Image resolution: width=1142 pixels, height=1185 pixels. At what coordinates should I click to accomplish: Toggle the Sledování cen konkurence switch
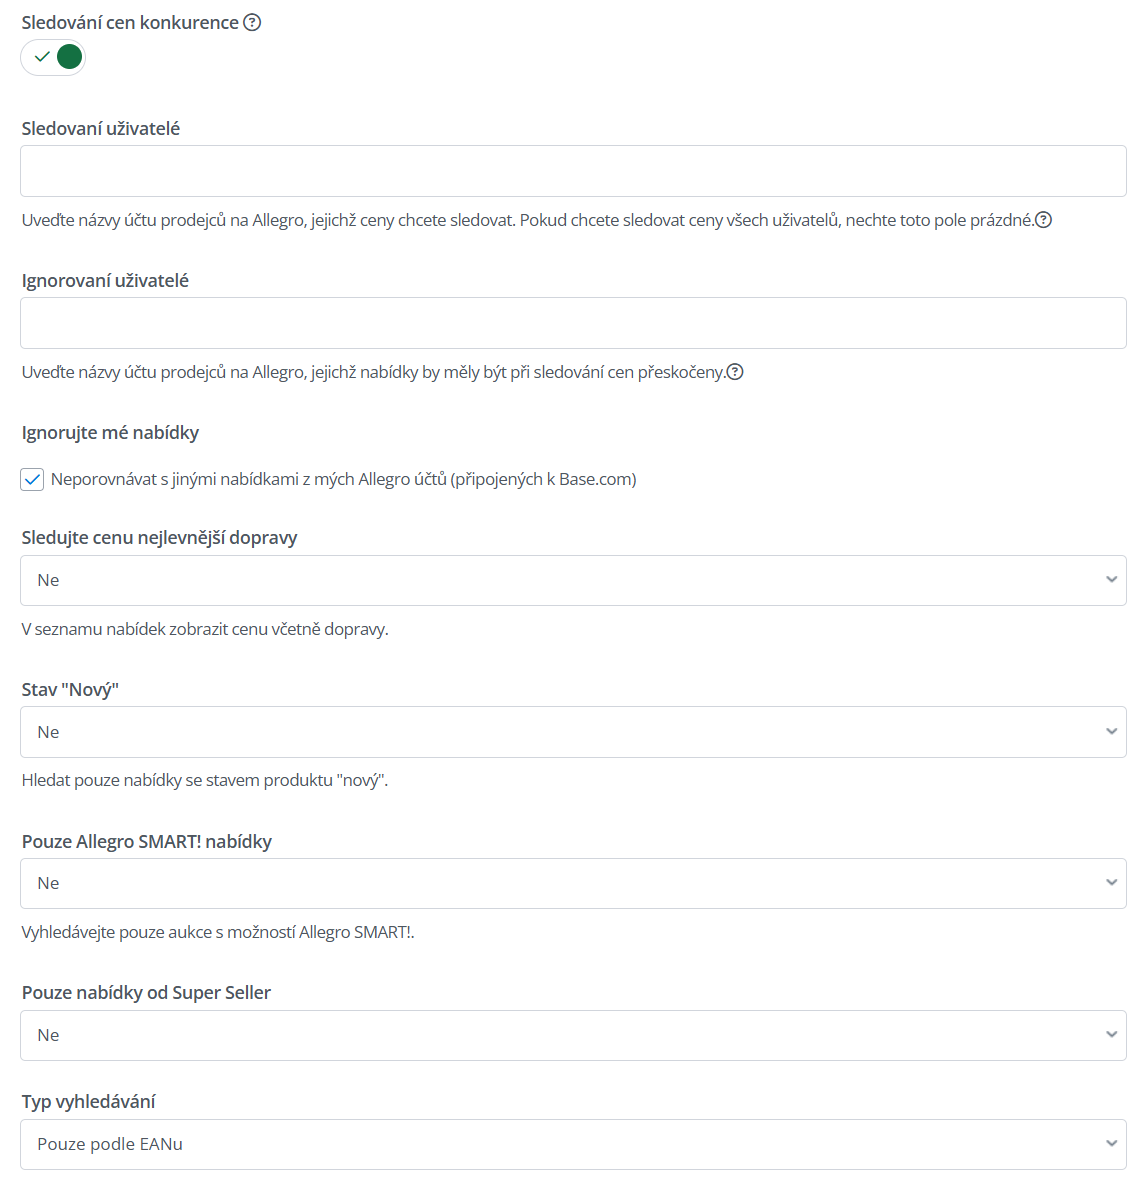[53, 57]
